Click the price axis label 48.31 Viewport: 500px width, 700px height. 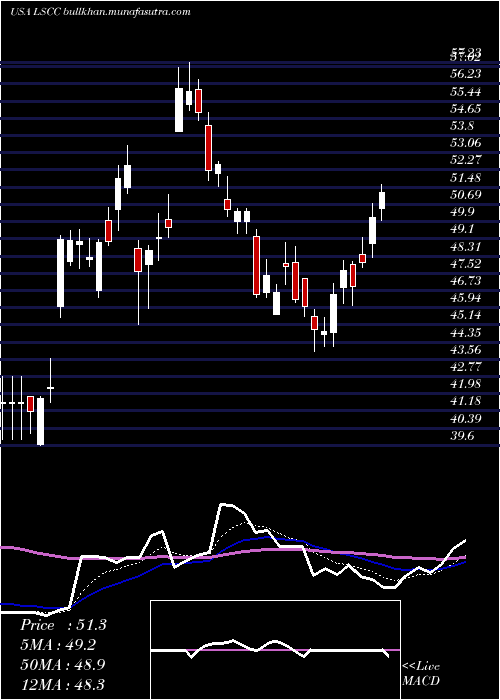466,246
